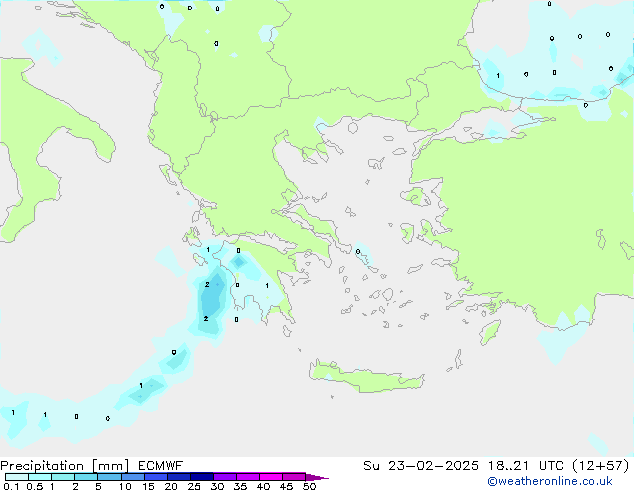This screenshot has height=490, width=634.
Task: Click the island of Crete on map
Action: 366,377
